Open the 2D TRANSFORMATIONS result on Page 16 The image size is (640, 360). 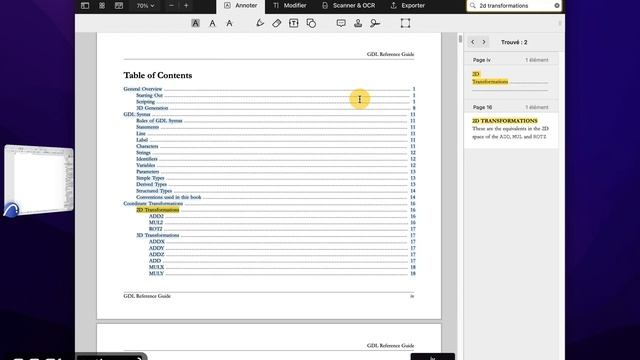tap(511, 129)
